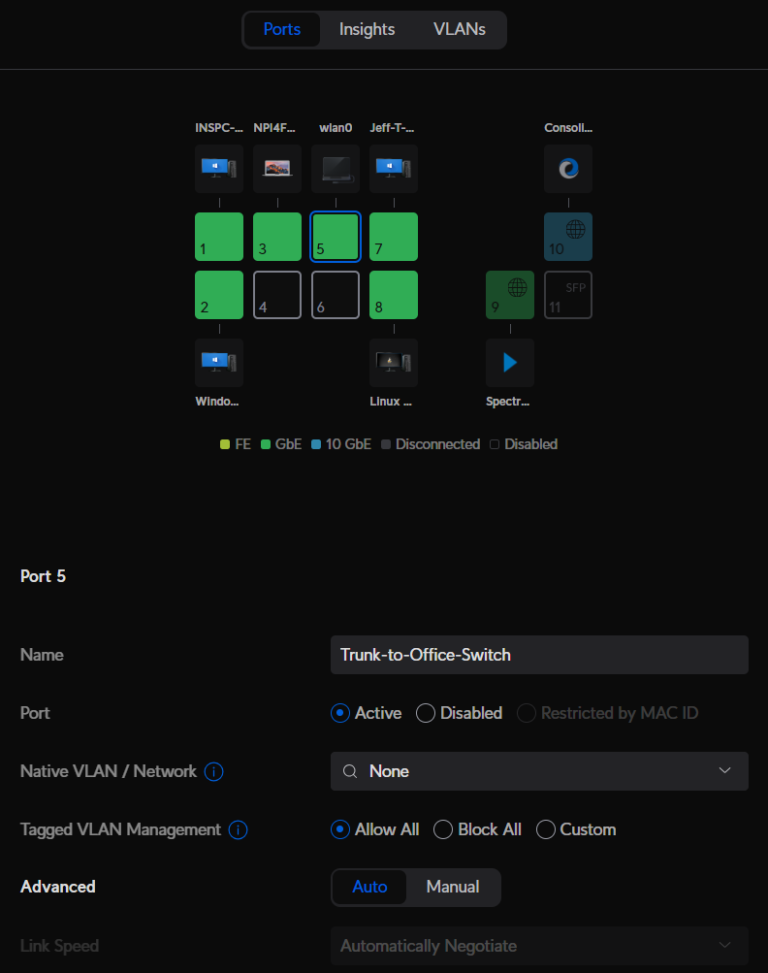This screenshot has width=768, height=973.
Task: Click the port Name text field
Action: (539, 655)
